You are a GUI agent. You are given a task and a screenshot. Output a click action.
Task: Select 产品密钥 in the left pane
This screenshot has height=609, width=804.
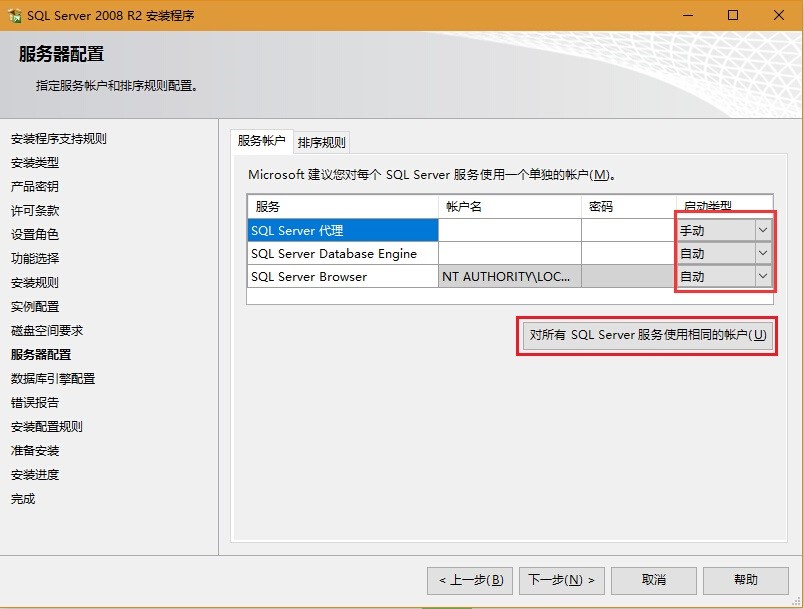pyautogui.click(x=35, y=186)
